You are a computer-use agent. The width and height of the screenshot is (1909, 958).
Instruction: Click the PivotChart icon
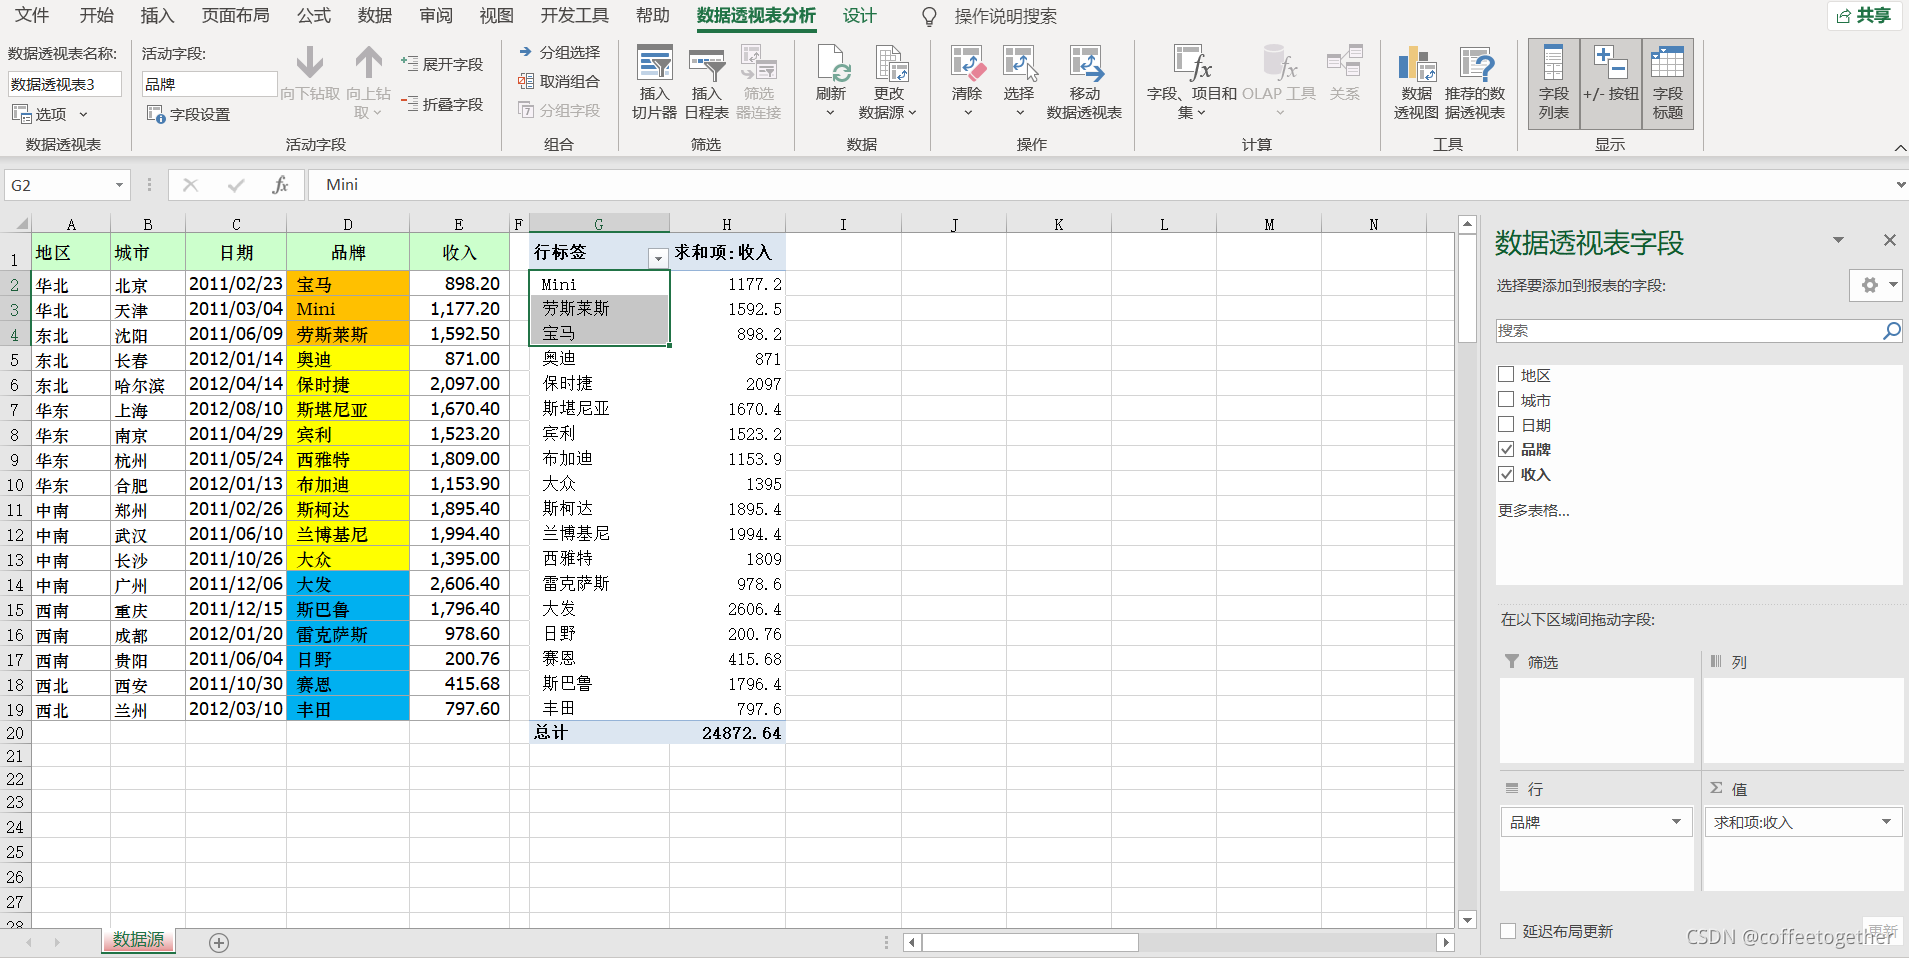pos(1416,63)
